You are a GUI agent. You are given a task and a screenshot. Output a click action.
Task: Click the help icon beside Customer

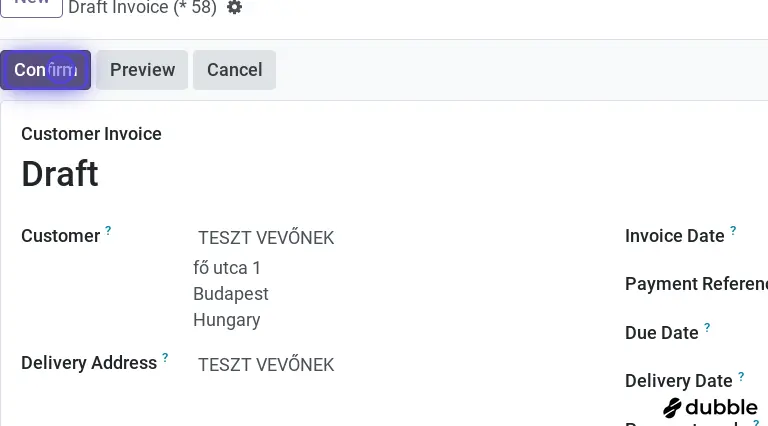(x=108, y=231)
